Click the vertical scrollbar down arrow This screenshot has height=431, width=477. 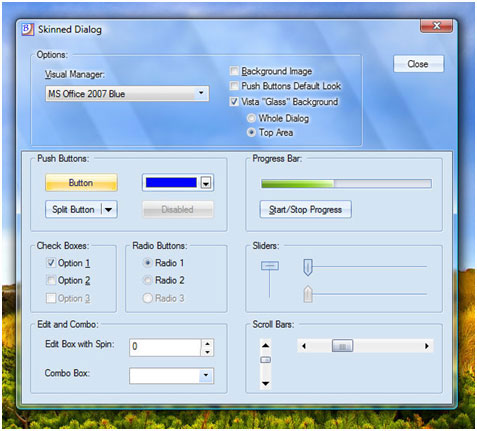[265, 383]
